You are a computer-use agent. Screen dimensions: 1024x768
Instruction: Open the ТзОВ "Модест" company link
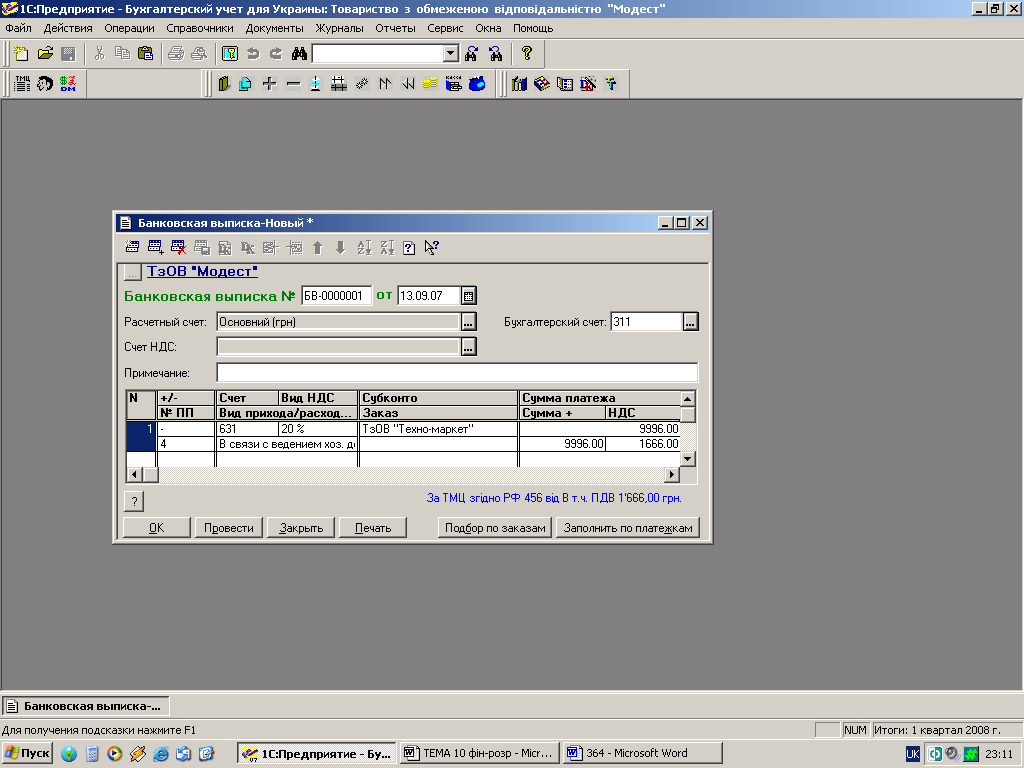coord(202,271)
